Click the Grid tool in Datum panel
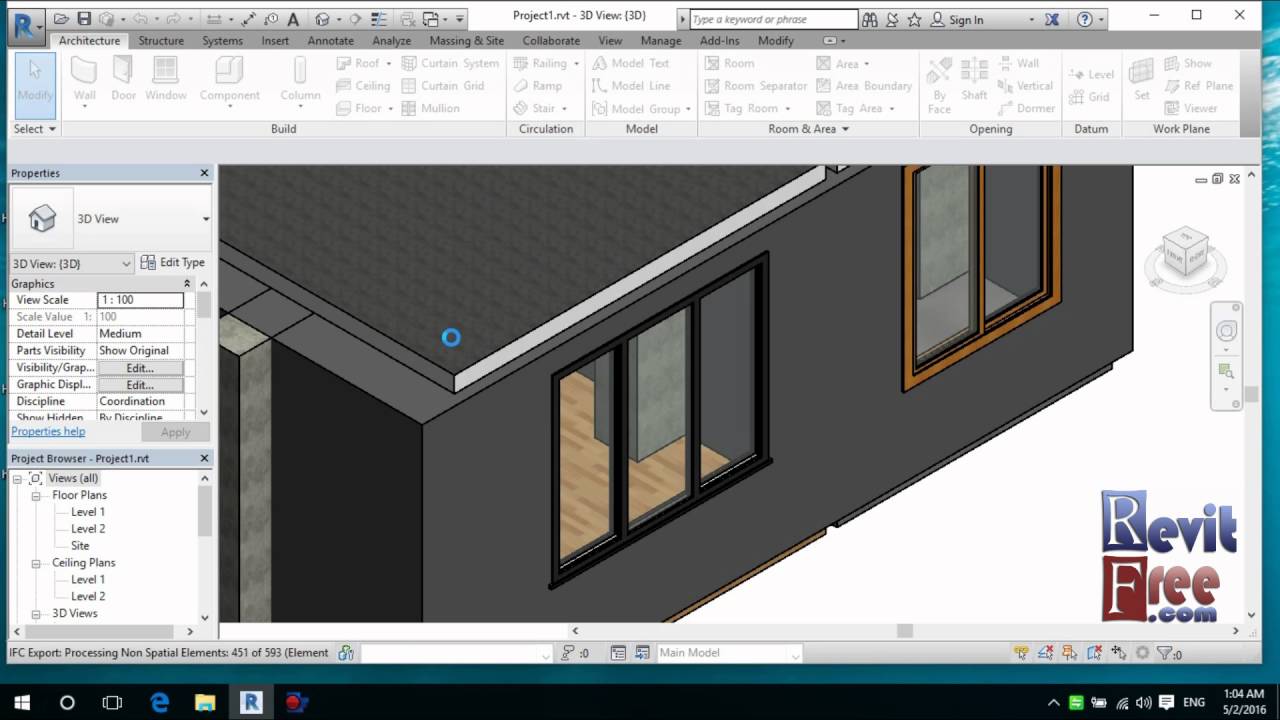1280x720 pixels. pos(1089,97)
